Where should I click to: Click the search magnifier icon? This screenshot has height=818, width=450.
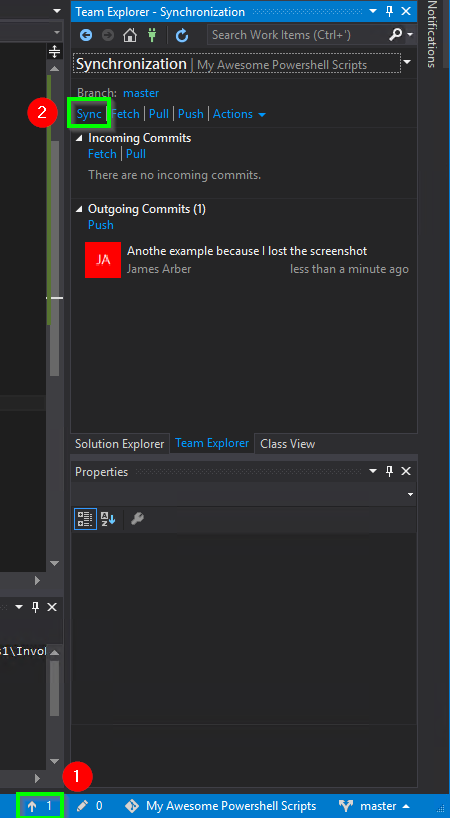396,35
